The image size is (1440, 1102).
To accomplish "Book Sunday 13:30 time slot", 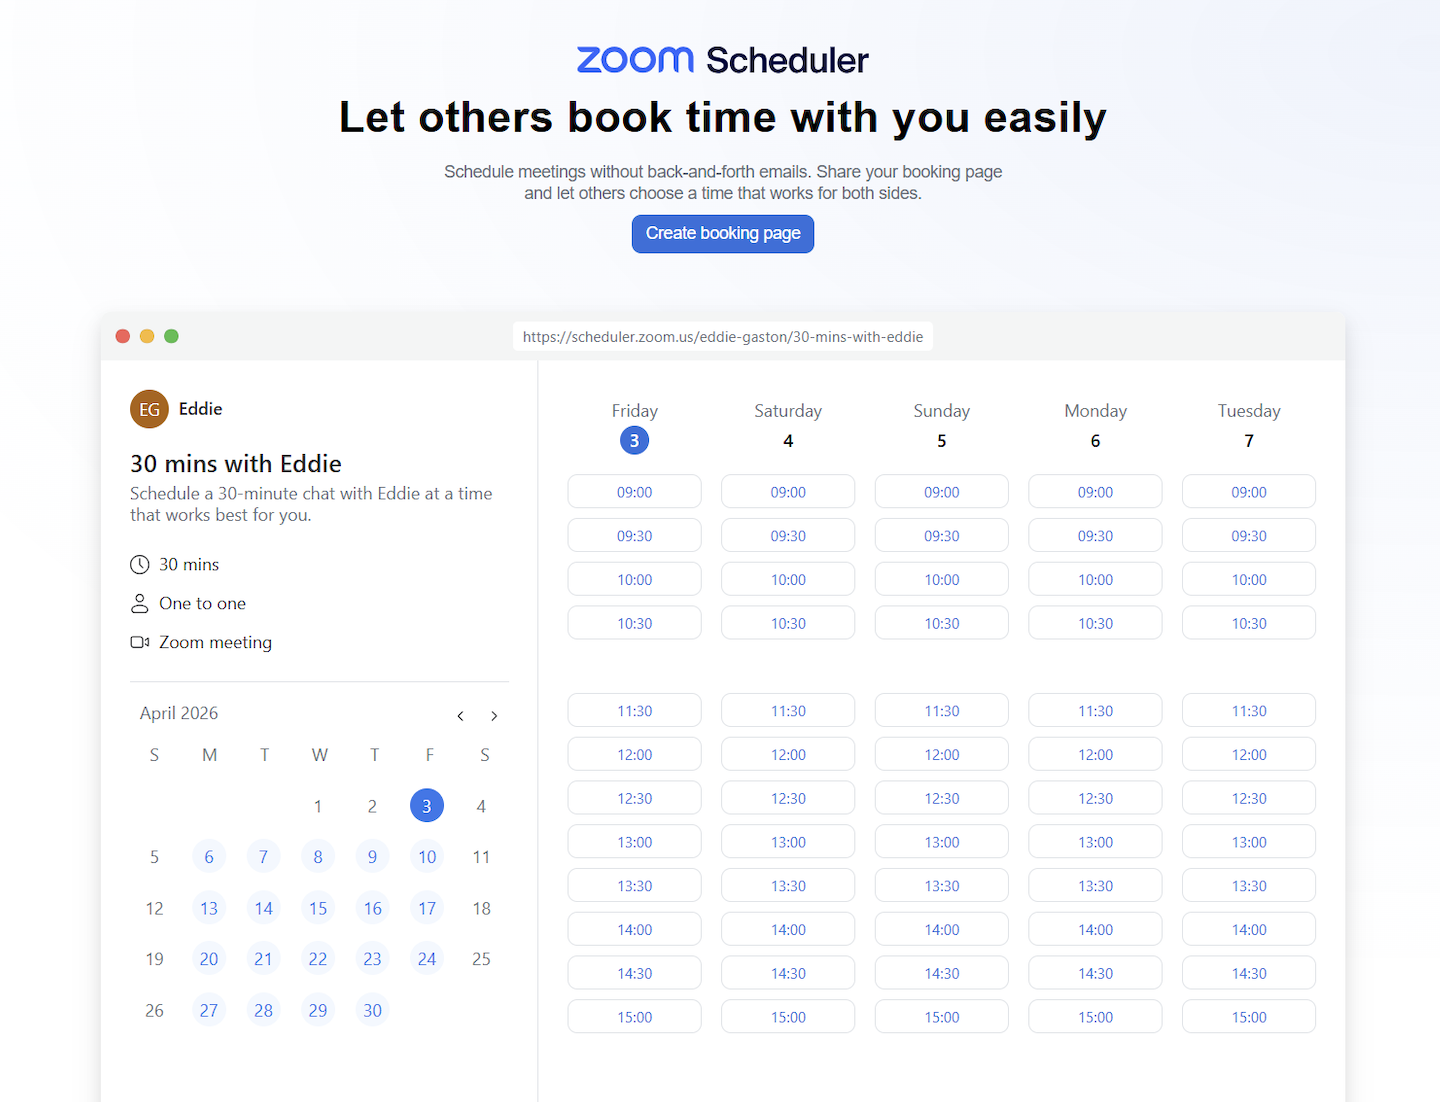I will pyautogui.click(x=942, y=886).
